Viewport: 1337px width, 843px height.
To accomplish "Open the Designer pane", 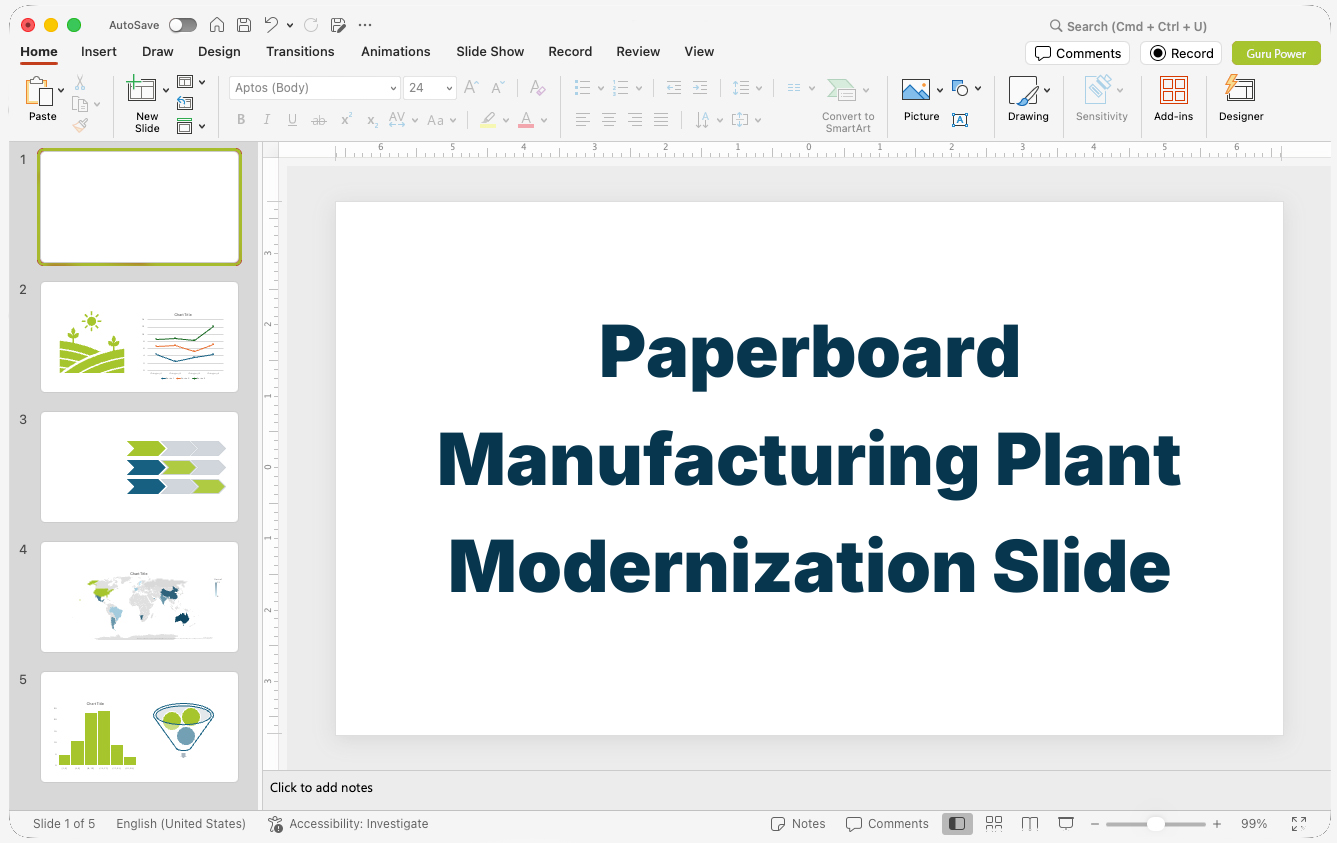I will coord(1241,99).
